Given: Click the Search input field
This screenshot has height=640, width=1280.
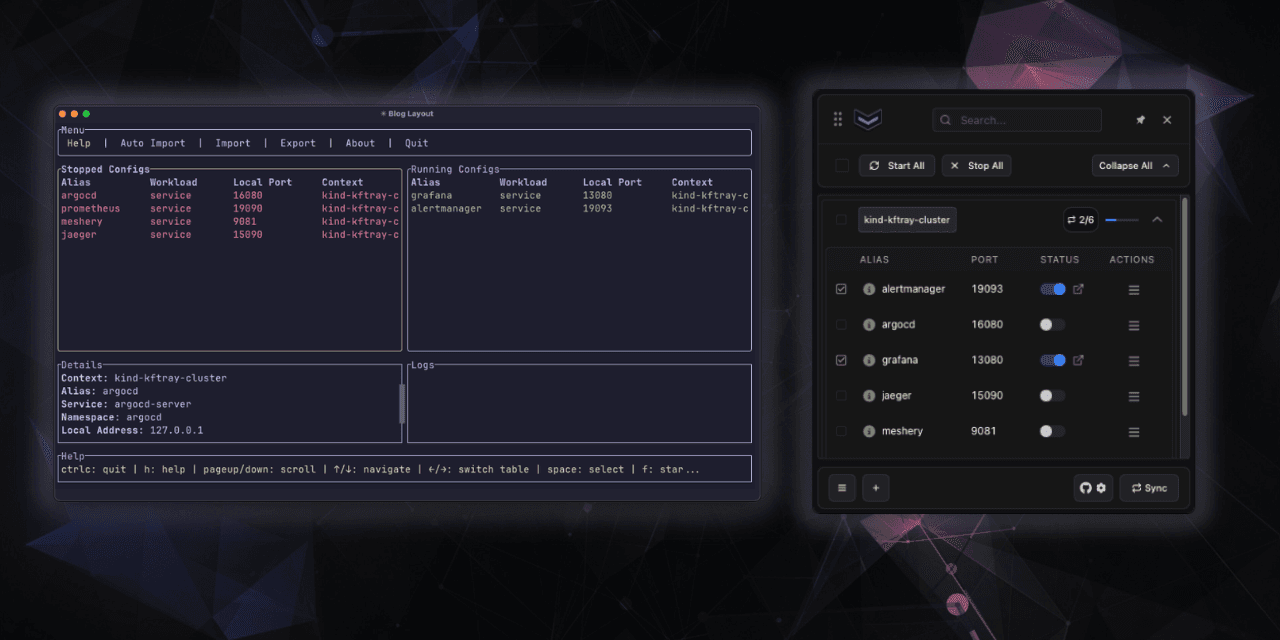Looking at the screenshot, I should (x=1017, y=119).
